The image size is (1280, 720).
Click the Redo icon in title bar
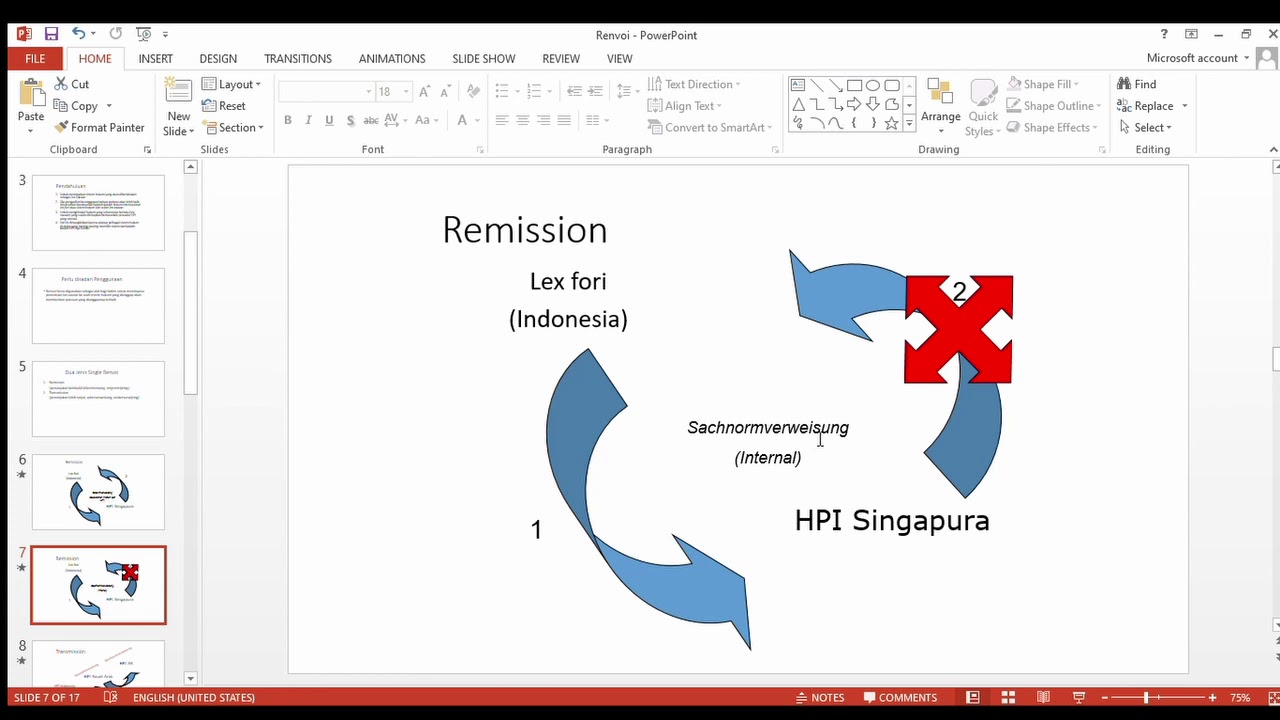point(115,34)
